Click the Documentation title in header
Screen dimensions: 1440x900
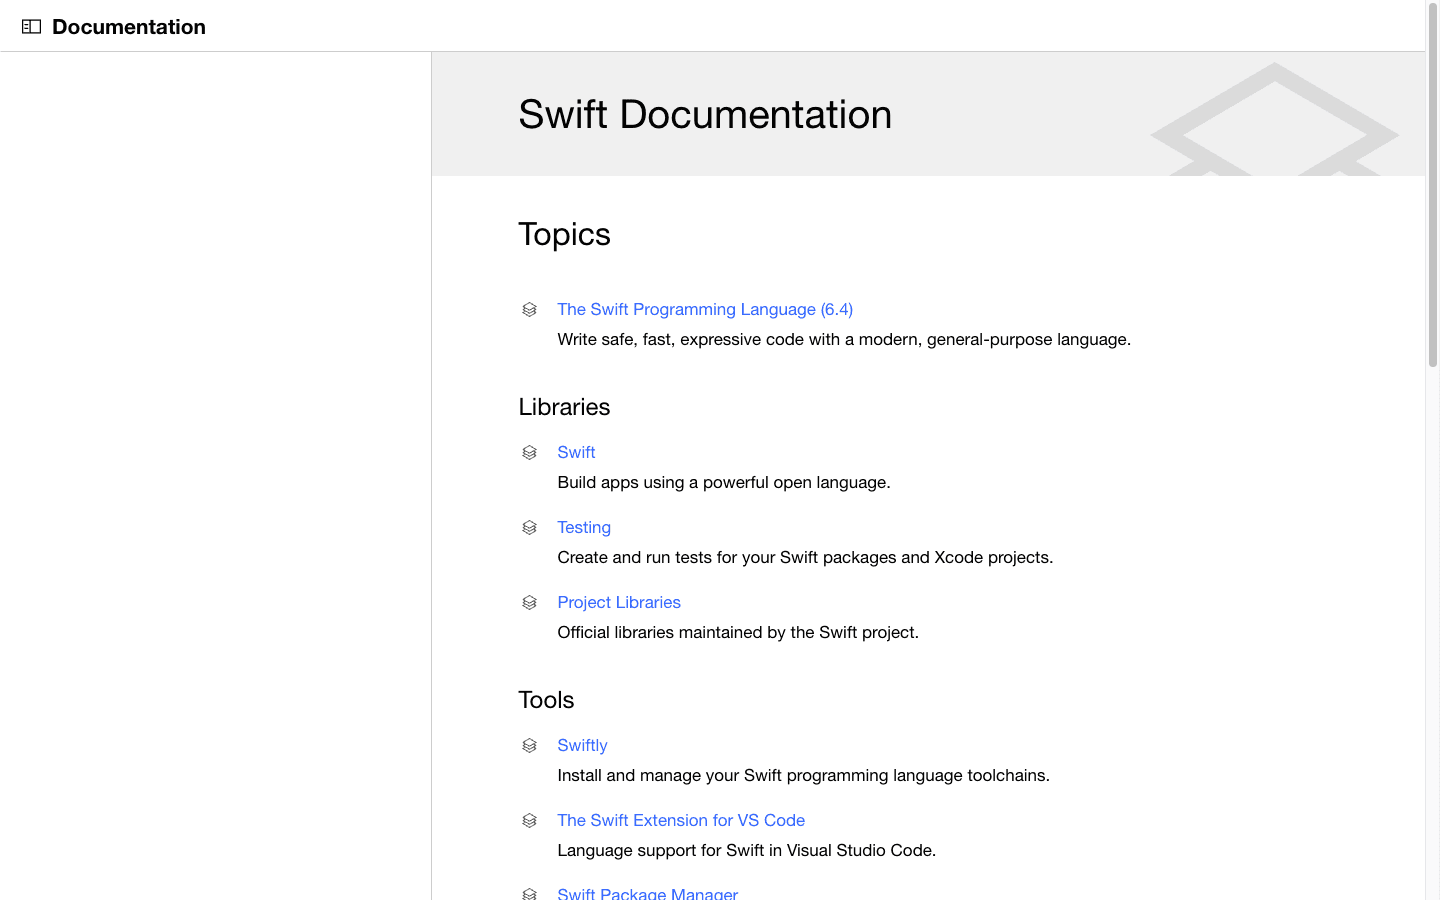click(129, 27)
